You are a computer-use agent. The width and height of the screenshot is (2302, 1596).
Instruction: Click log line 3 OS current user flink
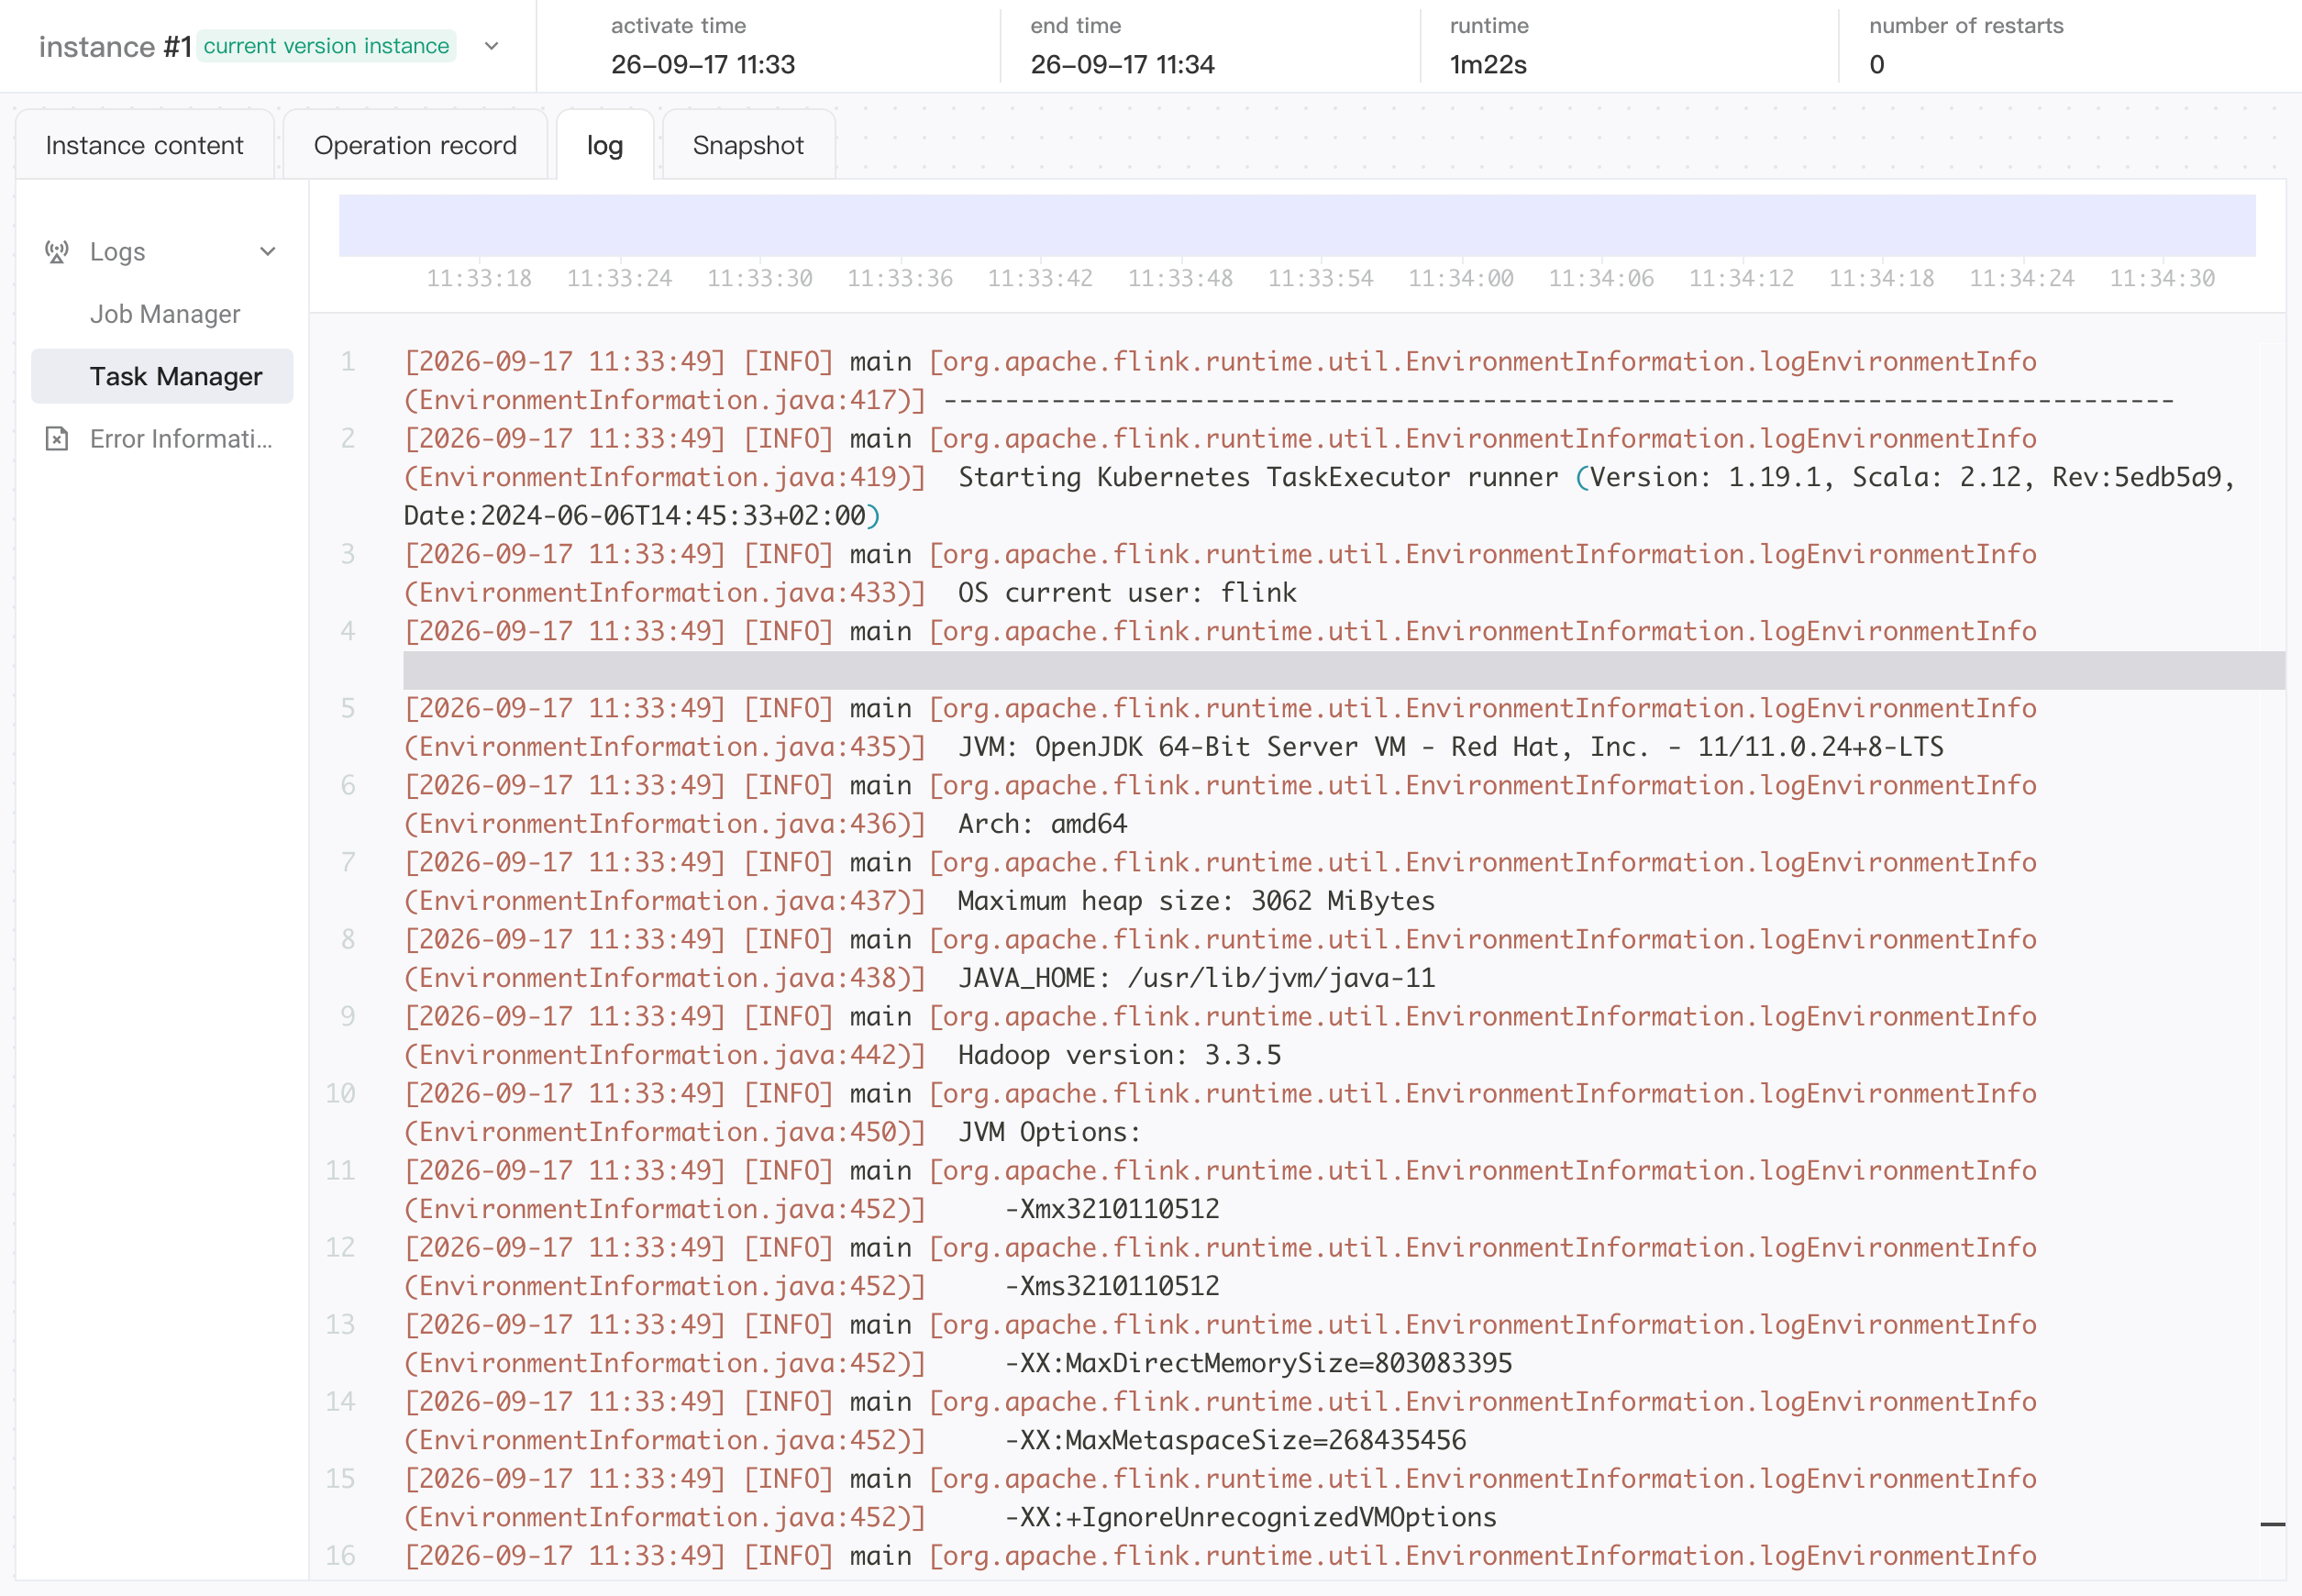tap(1220, 573)
